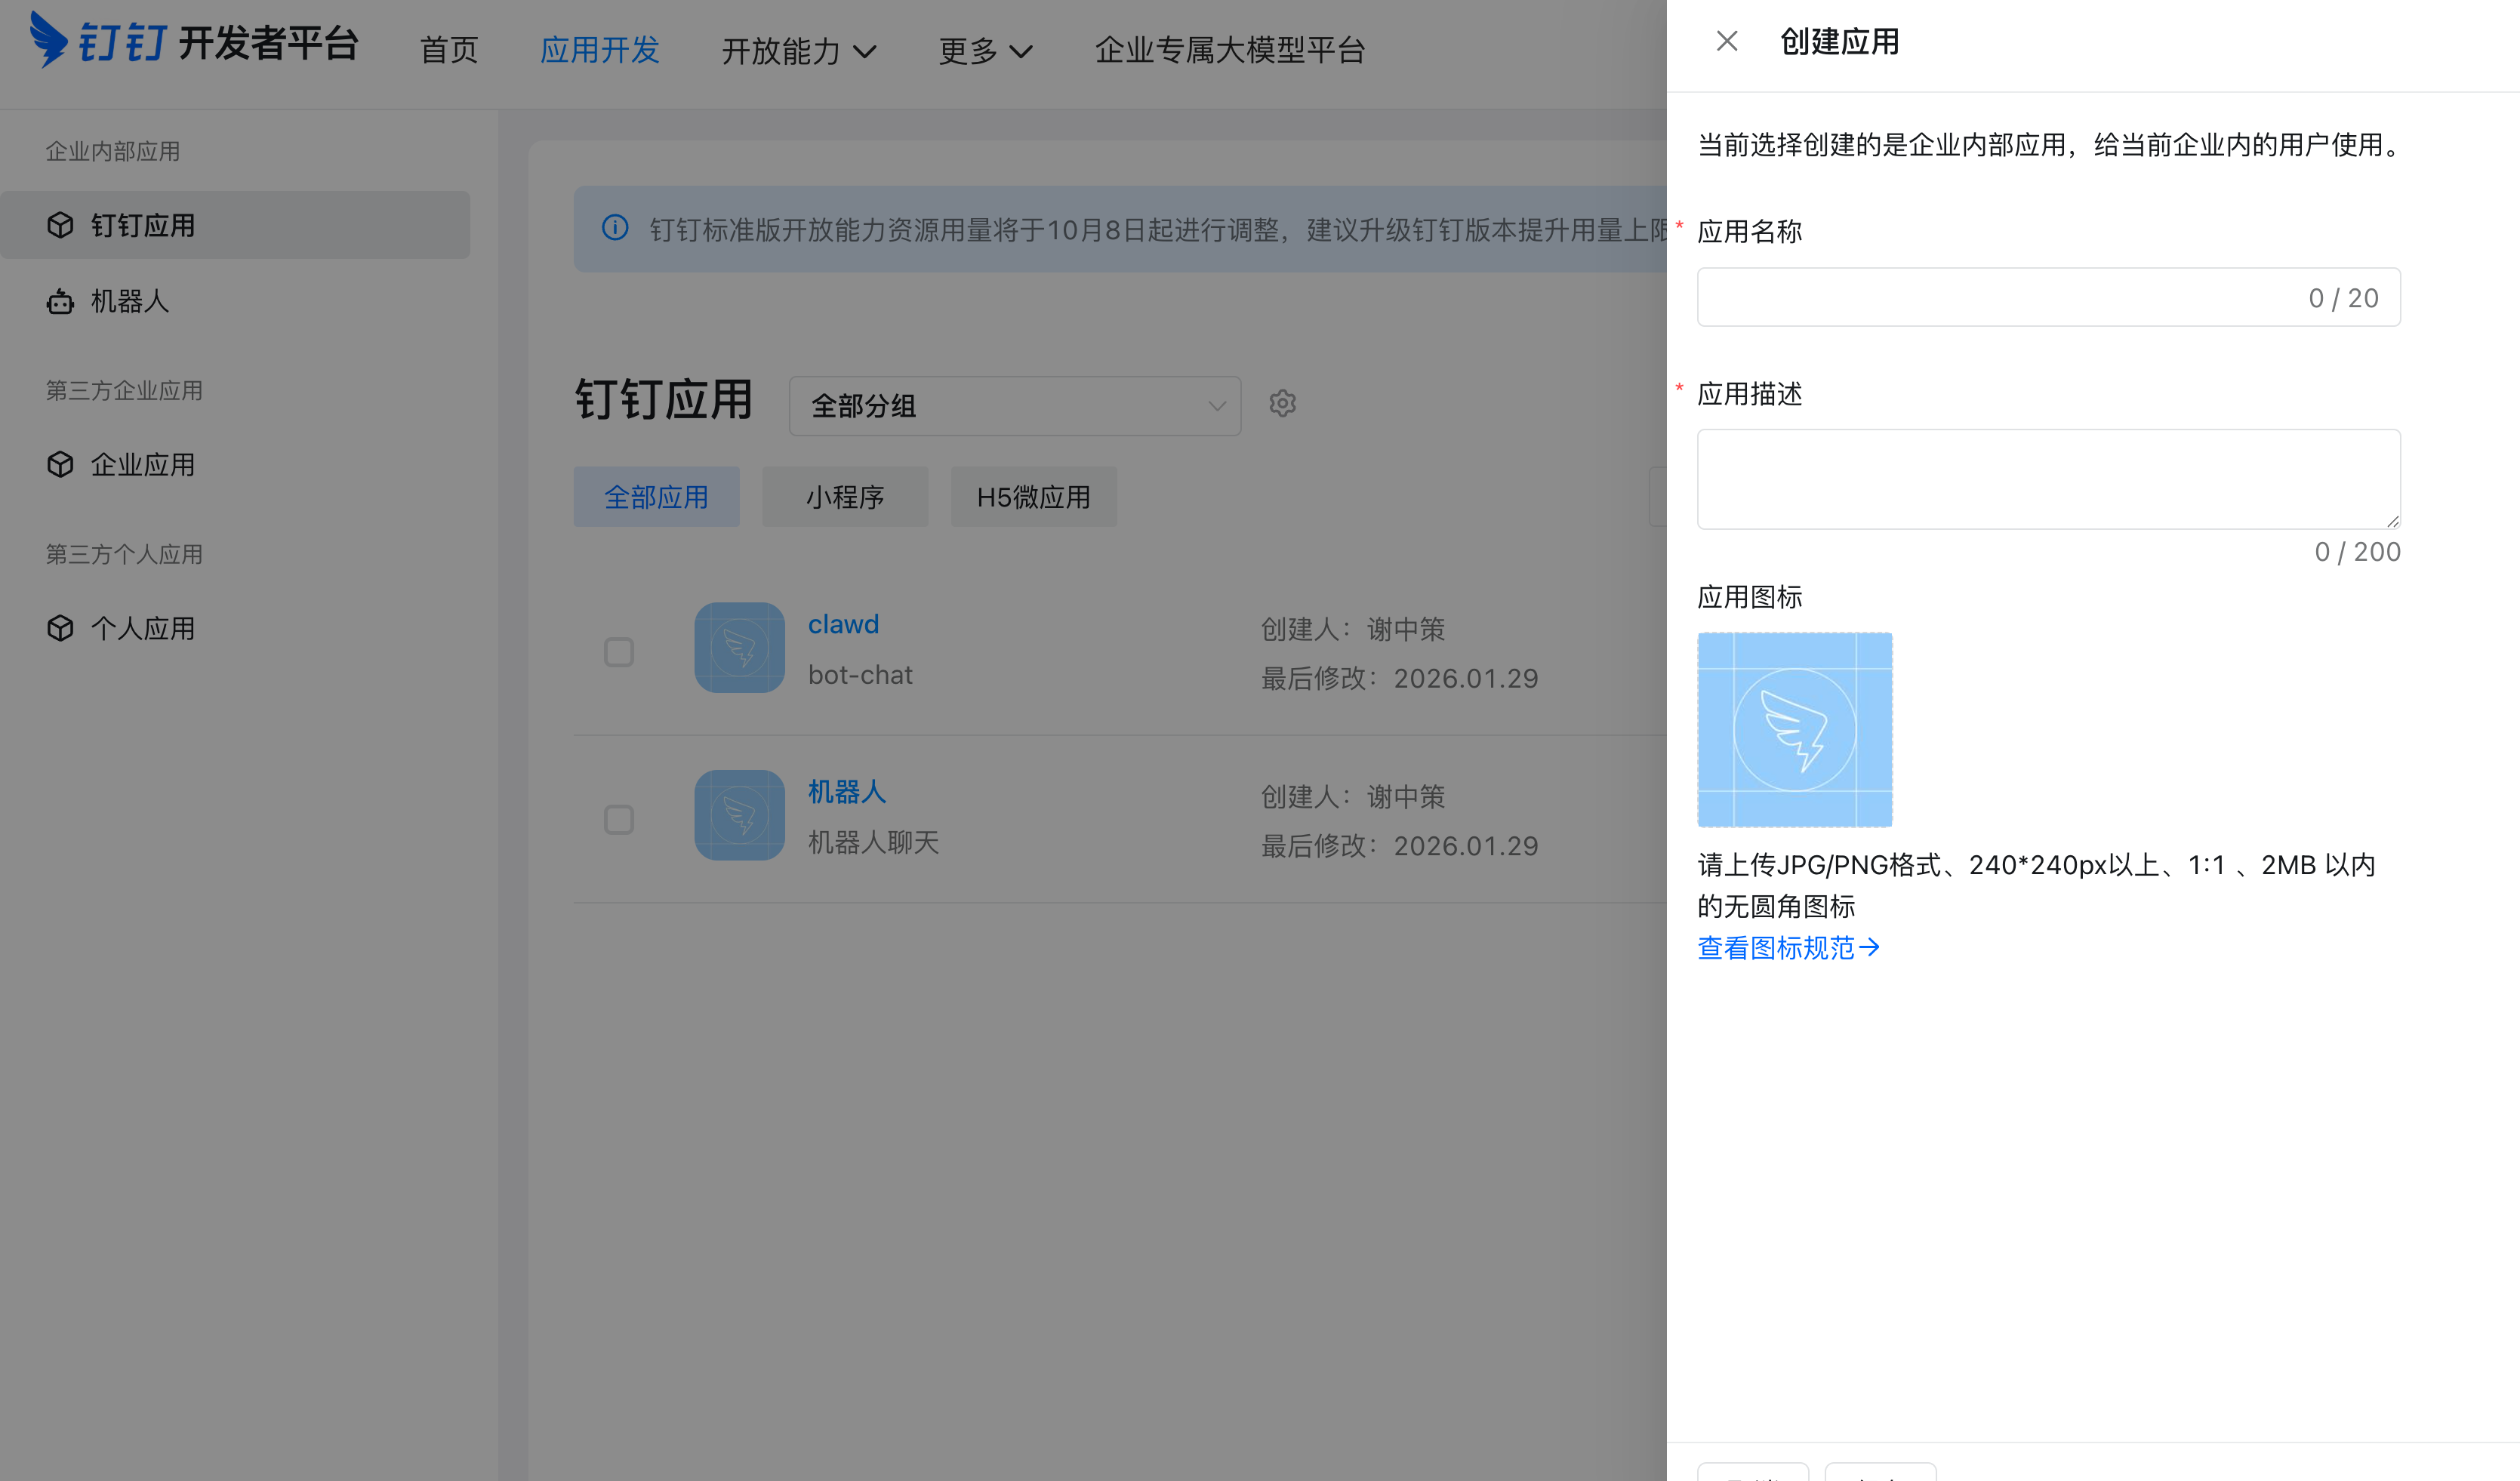Check the checkbox next to clawd

tap(618, 651)
